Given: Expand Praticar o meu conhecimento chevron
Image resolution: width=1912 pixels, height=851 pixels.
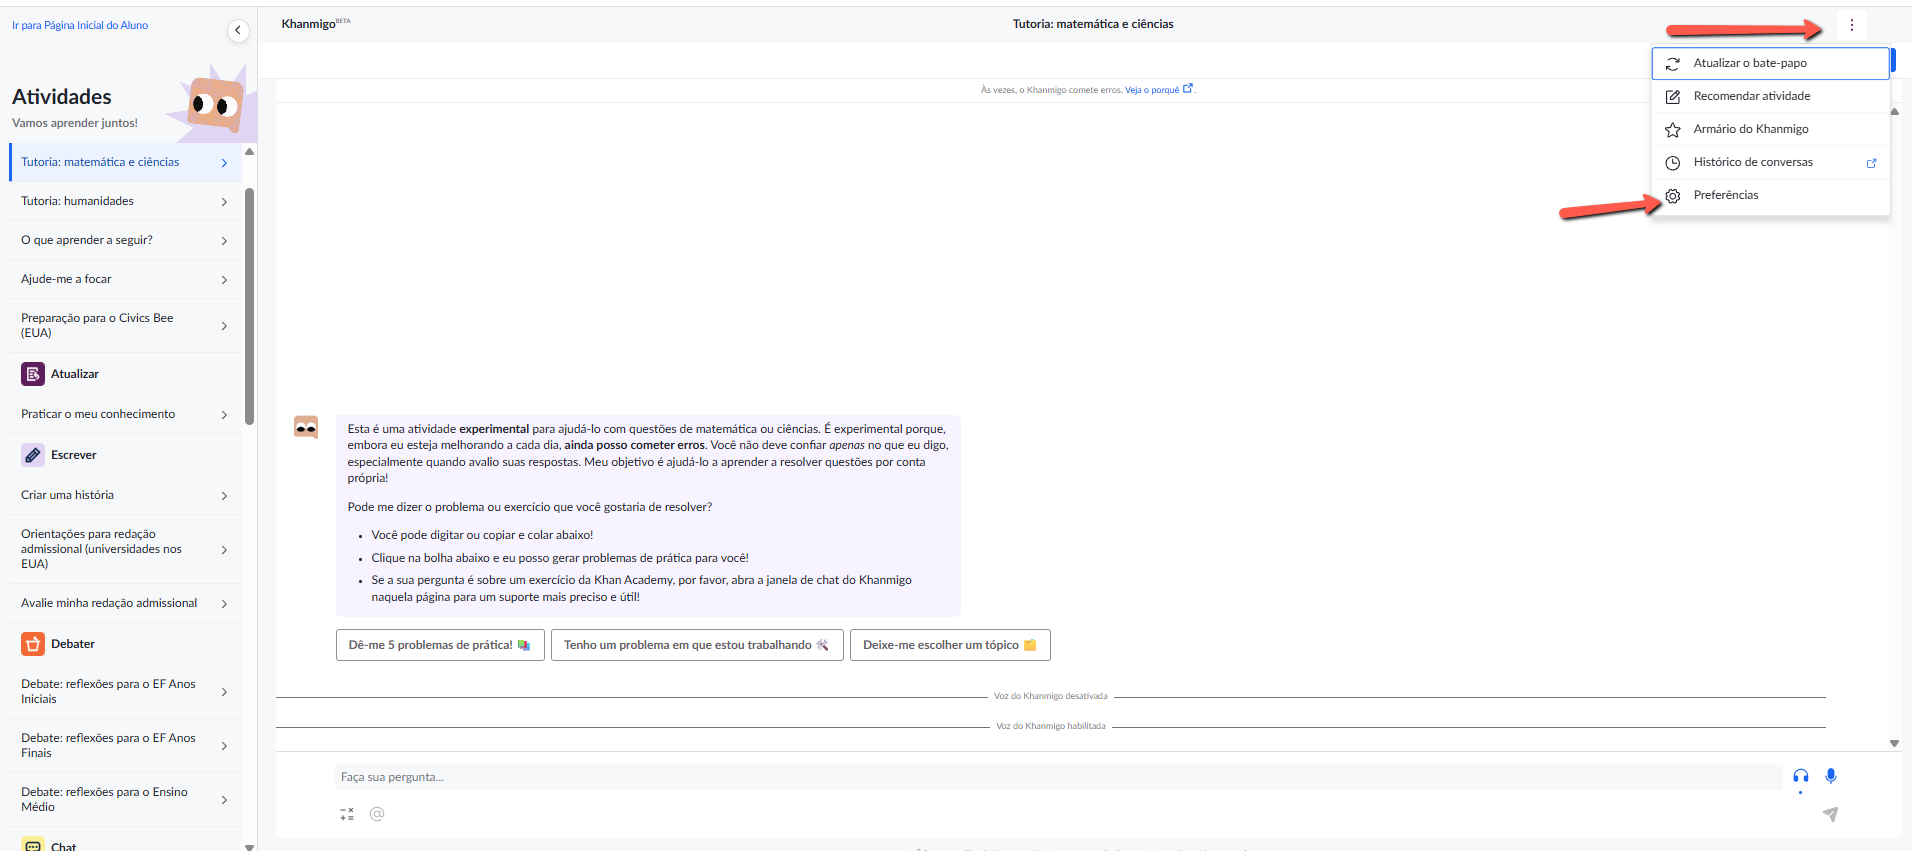Looking at the screenshot, I should point(224,415).
